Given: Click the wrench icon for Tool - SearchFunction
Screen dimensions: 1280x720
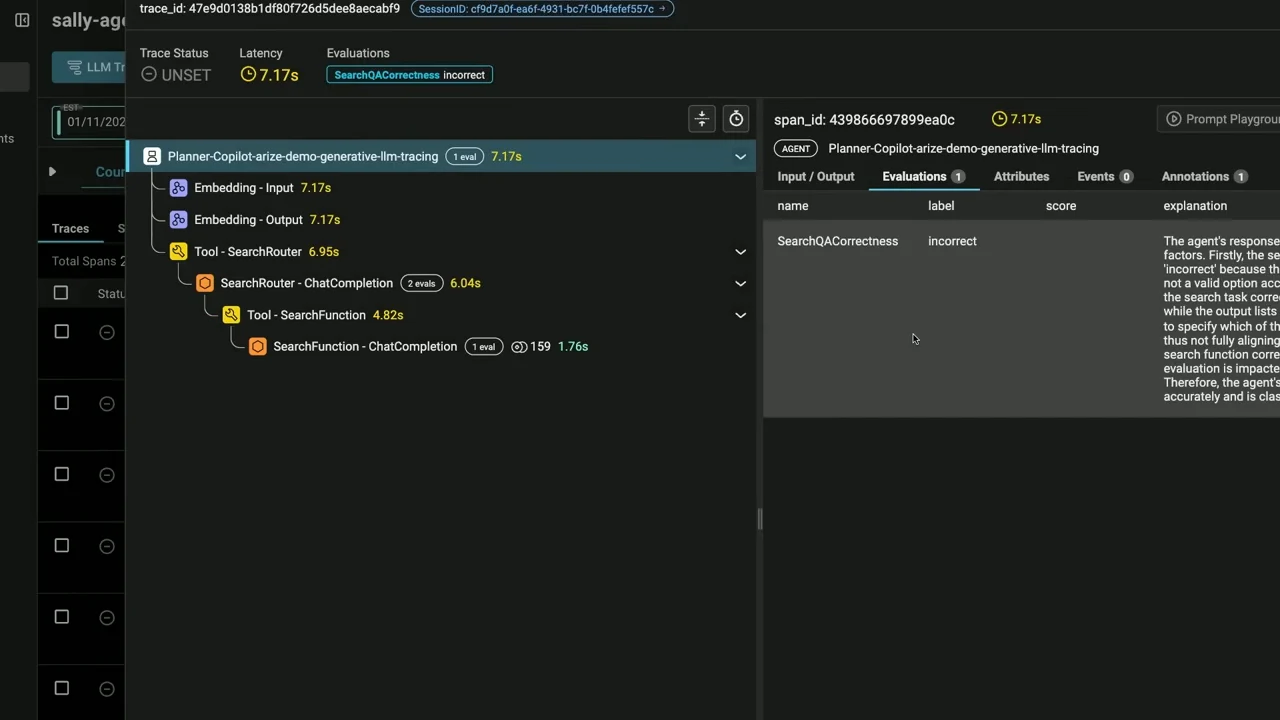Looking at the screenshot, I should [x=231, y=315].
